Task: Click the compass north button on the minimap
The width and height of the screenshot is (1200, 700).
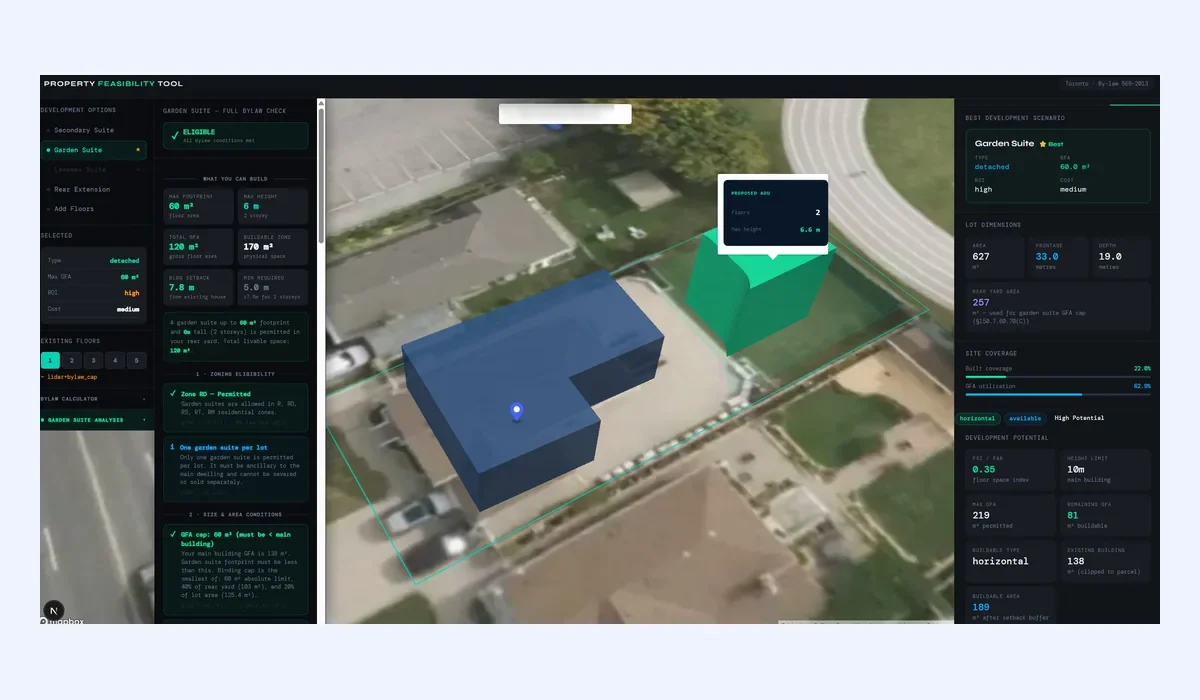Action: click(x=54, y=610)
